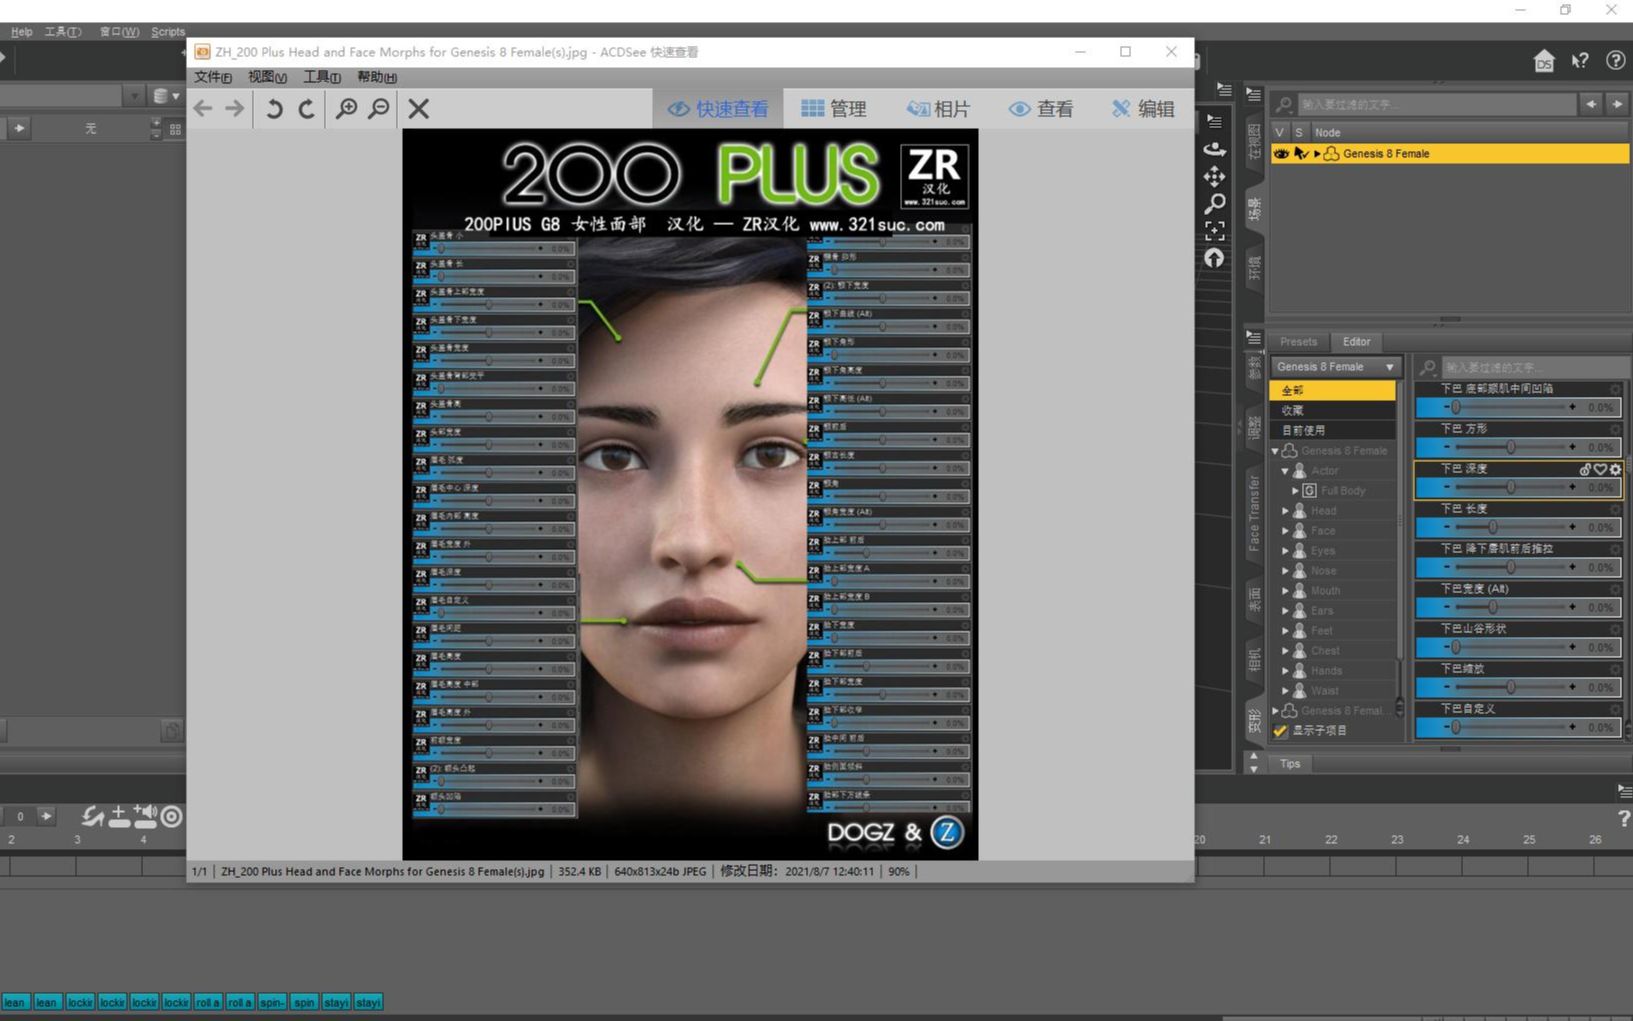This screenshot has height=1021, width=1633.
Task: Toggle selectable arrow for Genesis 8 Female
Action: tap(1300, 154)
